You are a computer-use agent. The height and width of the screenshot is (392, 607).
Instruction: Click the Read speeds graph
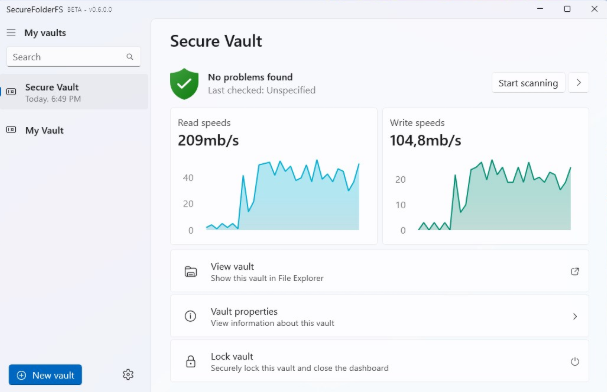[x=283, y=195]
